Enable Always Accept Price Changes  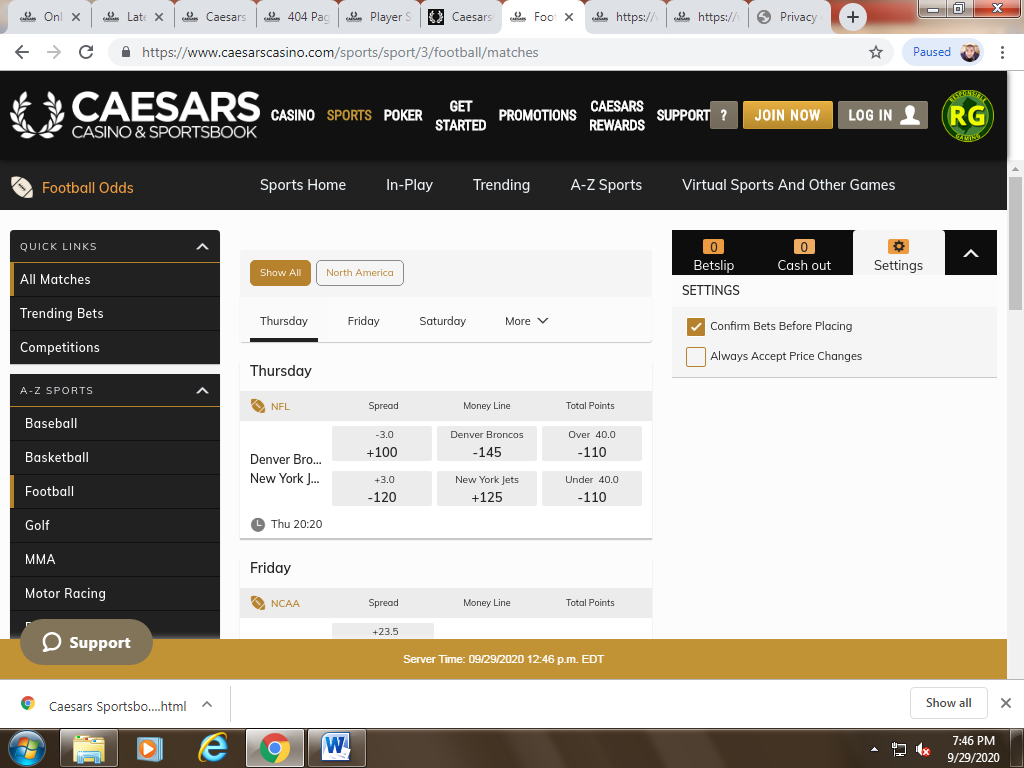tap(696, 357)
